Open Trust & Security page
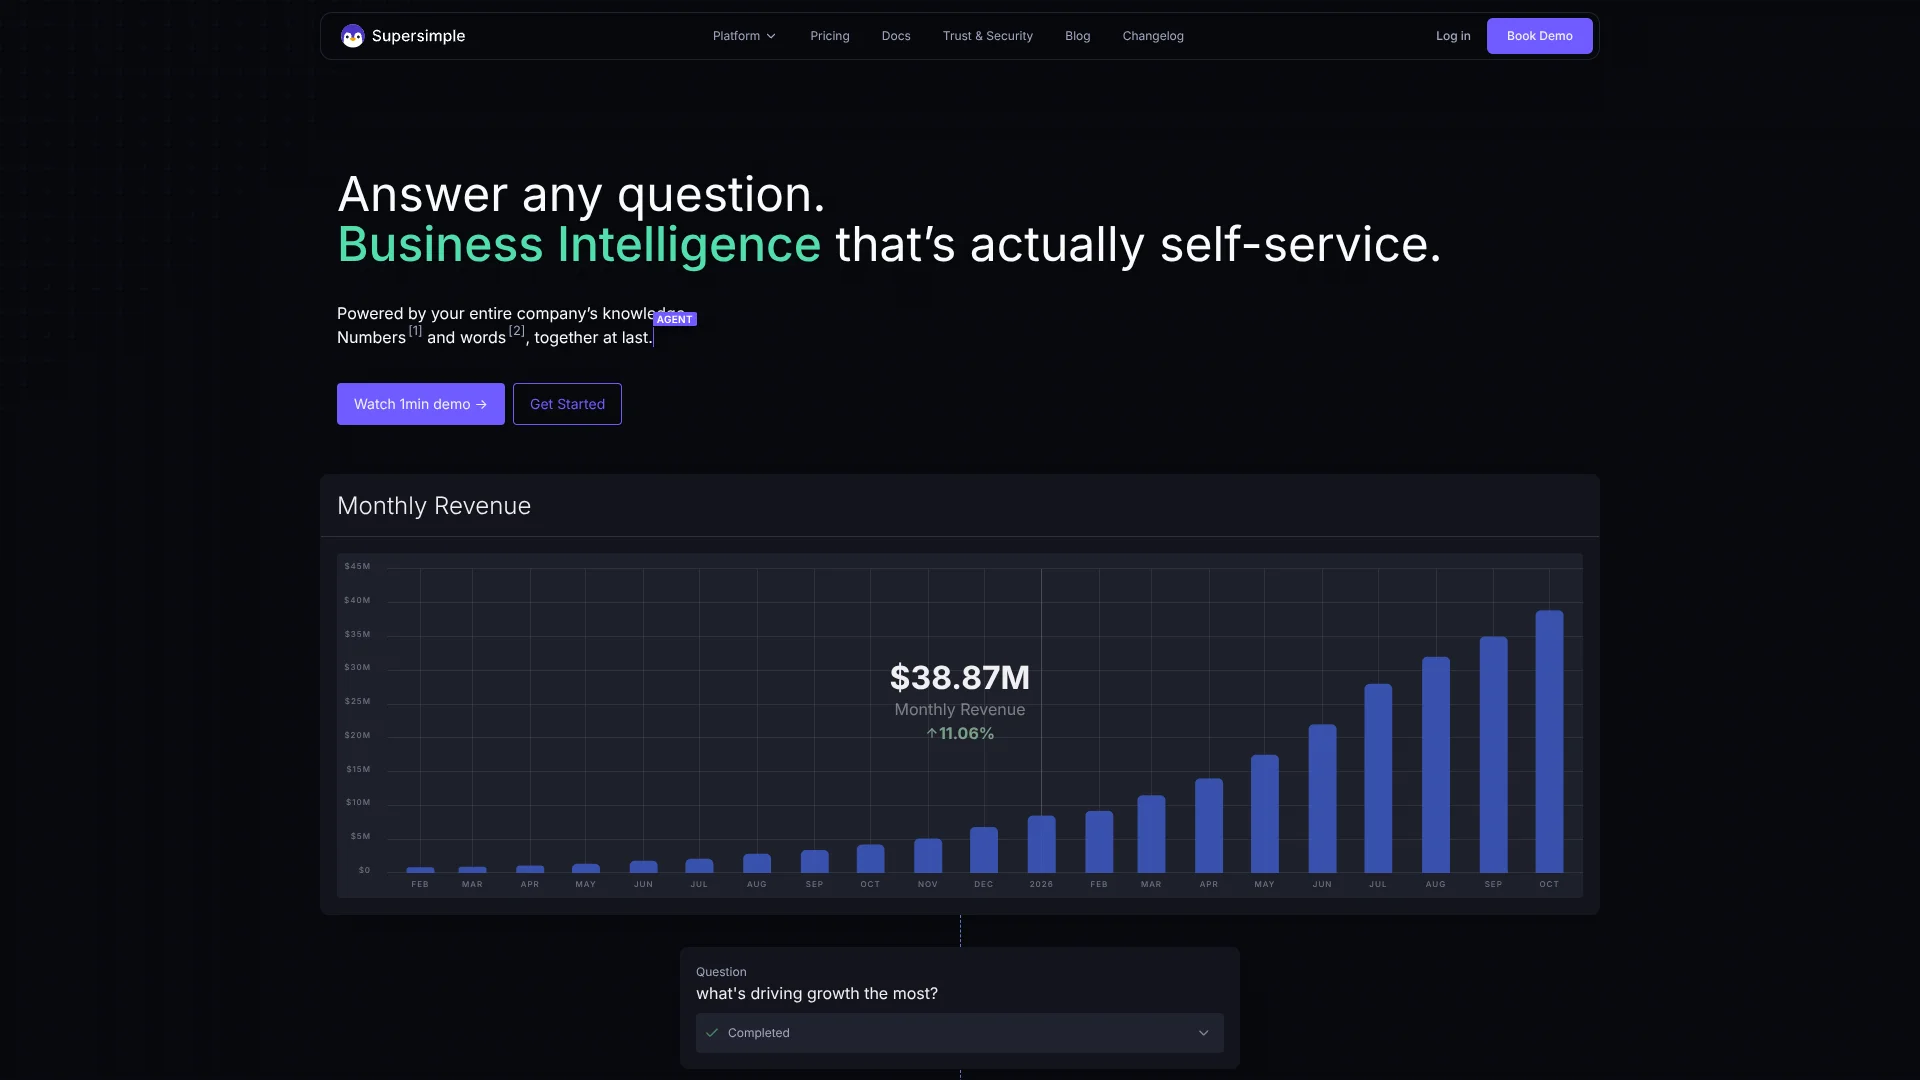The height and width of the screenshot is (1080, 1920). coord(988,36)
